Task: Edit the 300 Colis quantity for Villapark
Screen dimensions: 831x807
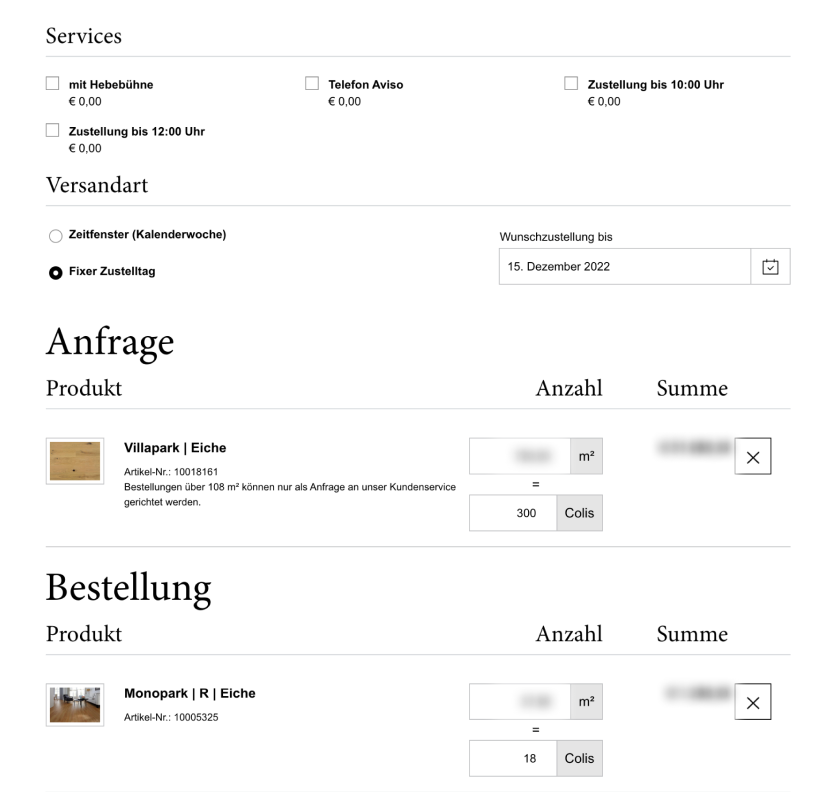Action: (x=510, y=512)
